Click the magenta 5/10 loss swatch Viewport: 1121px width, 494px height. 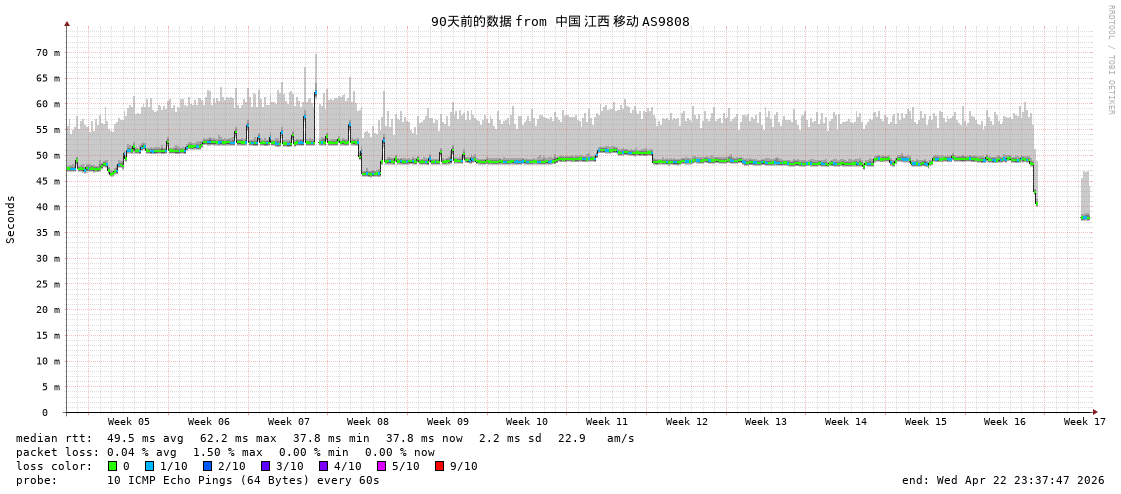click(381, 466)
